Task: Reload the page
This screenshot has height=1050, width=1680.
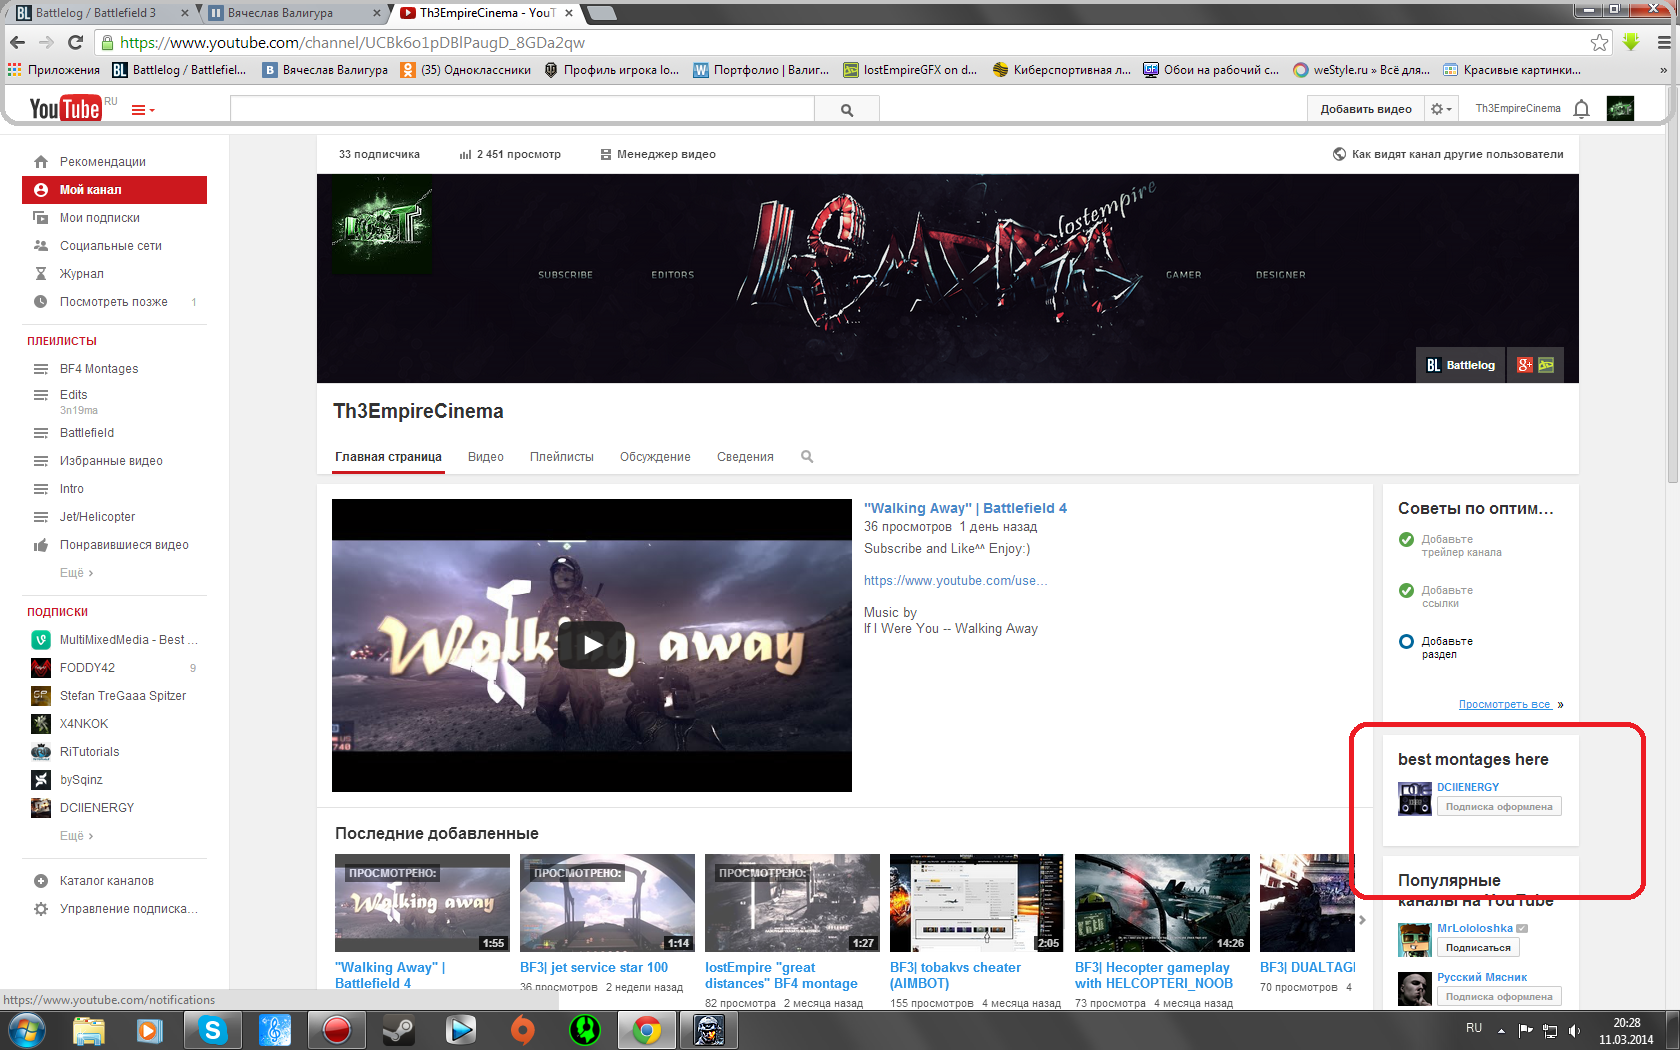Action: click(x=75, y=42)
